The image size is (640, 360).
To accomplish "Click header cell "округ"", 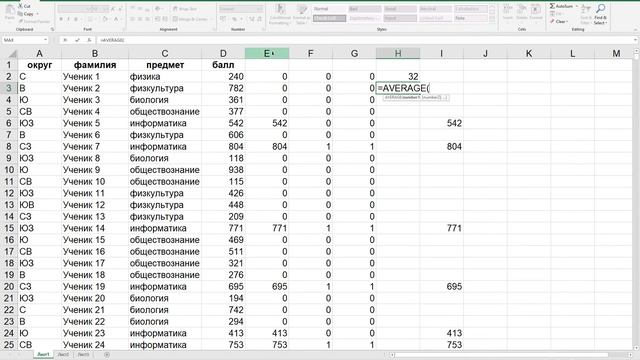I will (40, 65).
